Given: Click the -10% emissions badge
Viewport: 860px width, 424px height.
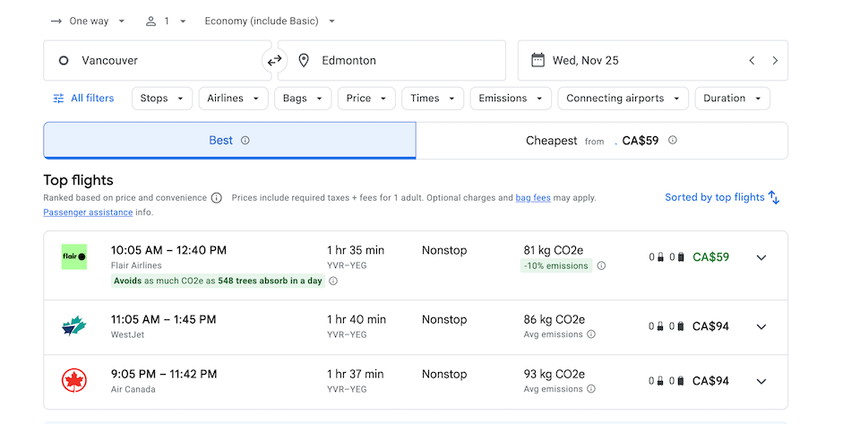Looking at the screenshot, I should click(x=556, y=266).
